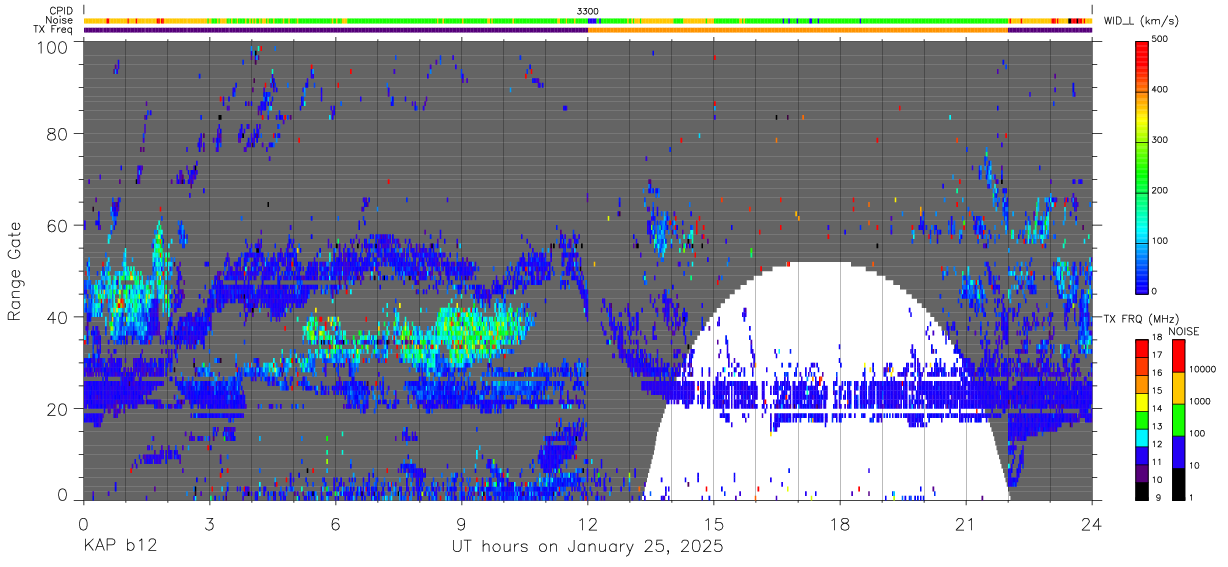Click the 40 tick on Range Gate axis
The image size is (1228, 567).
[x=58, y=318]
